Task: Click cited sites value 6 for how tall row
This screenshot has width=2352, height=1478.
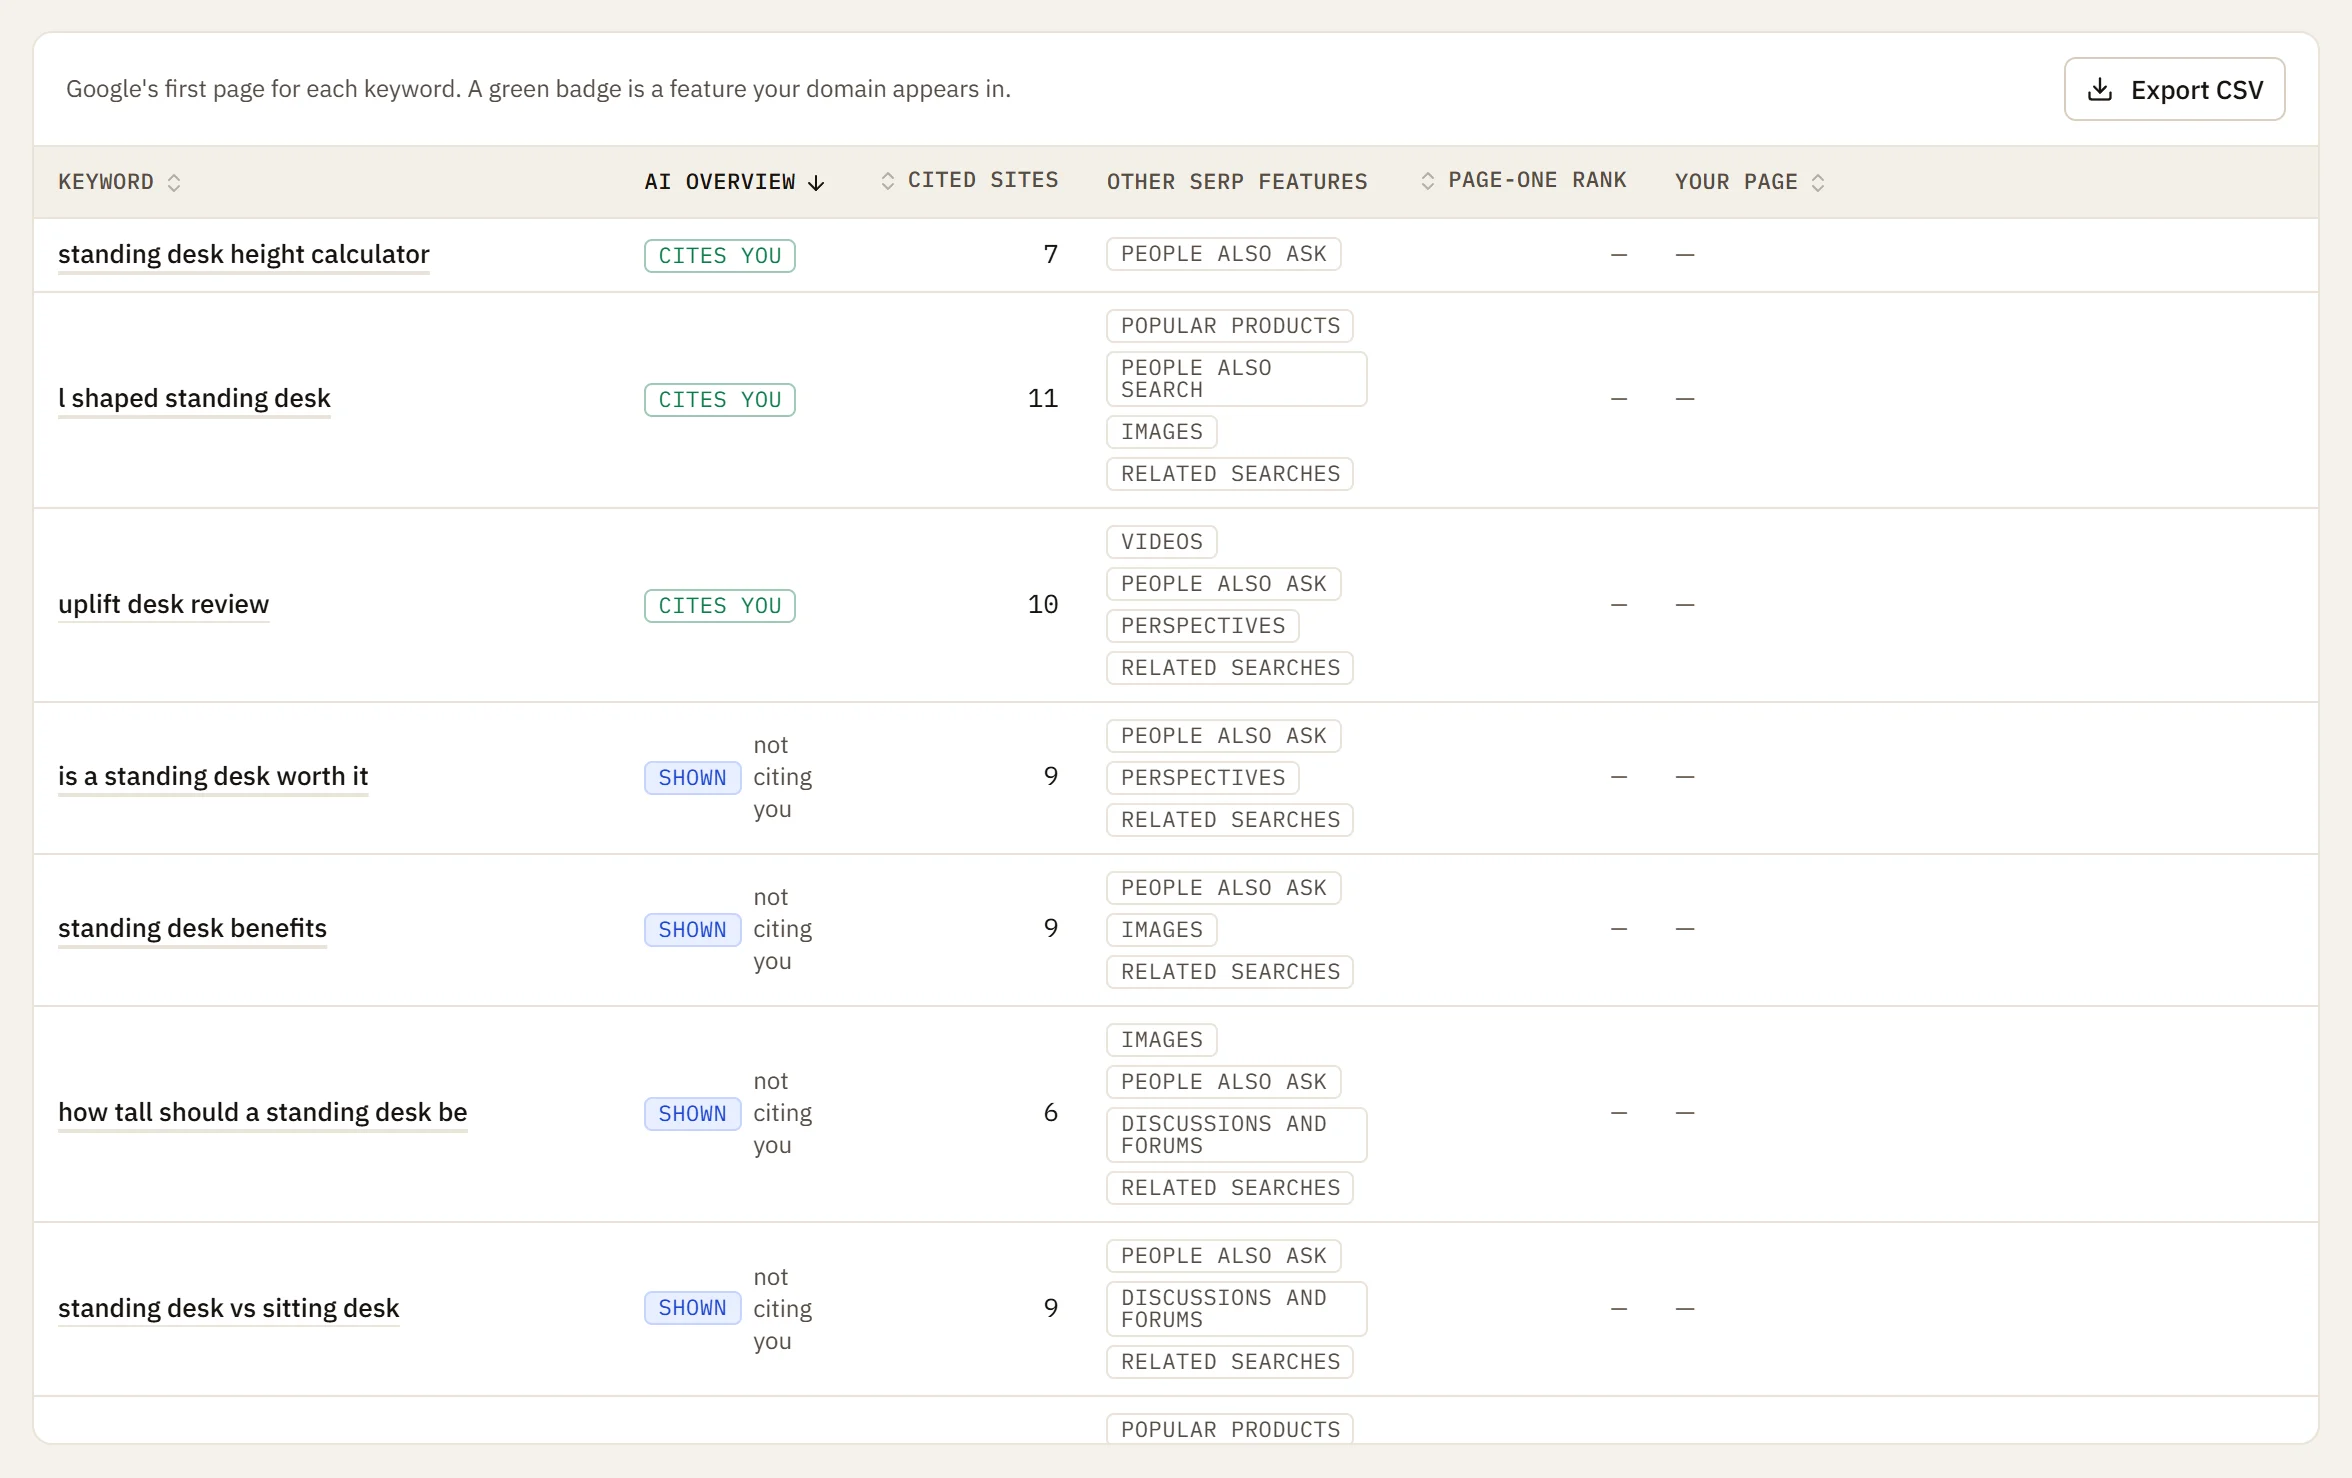Action: (1051, 1112)
